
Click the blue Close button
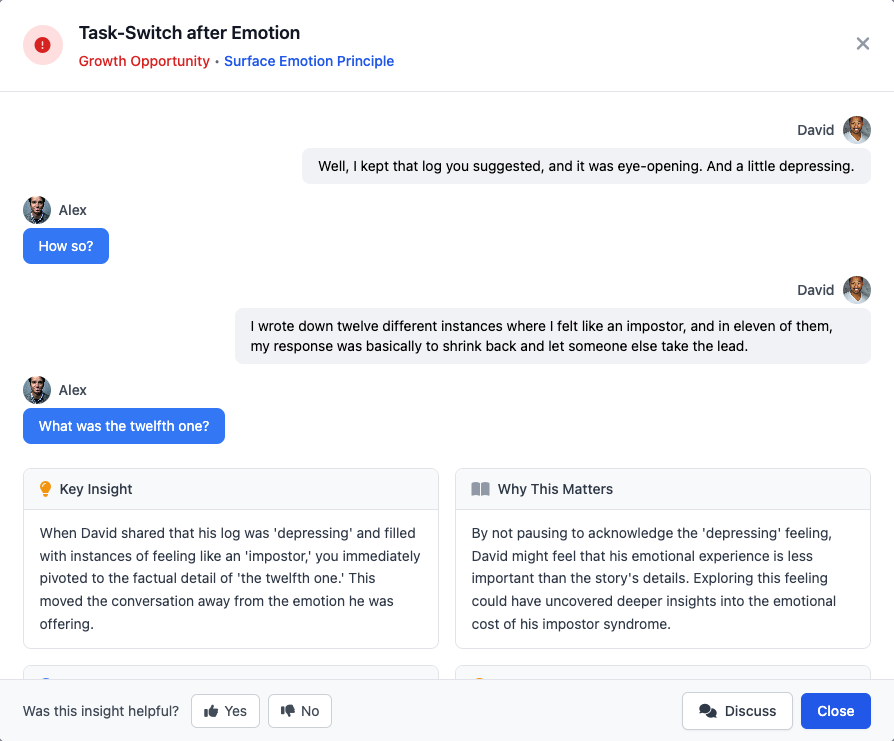[835, 710]
